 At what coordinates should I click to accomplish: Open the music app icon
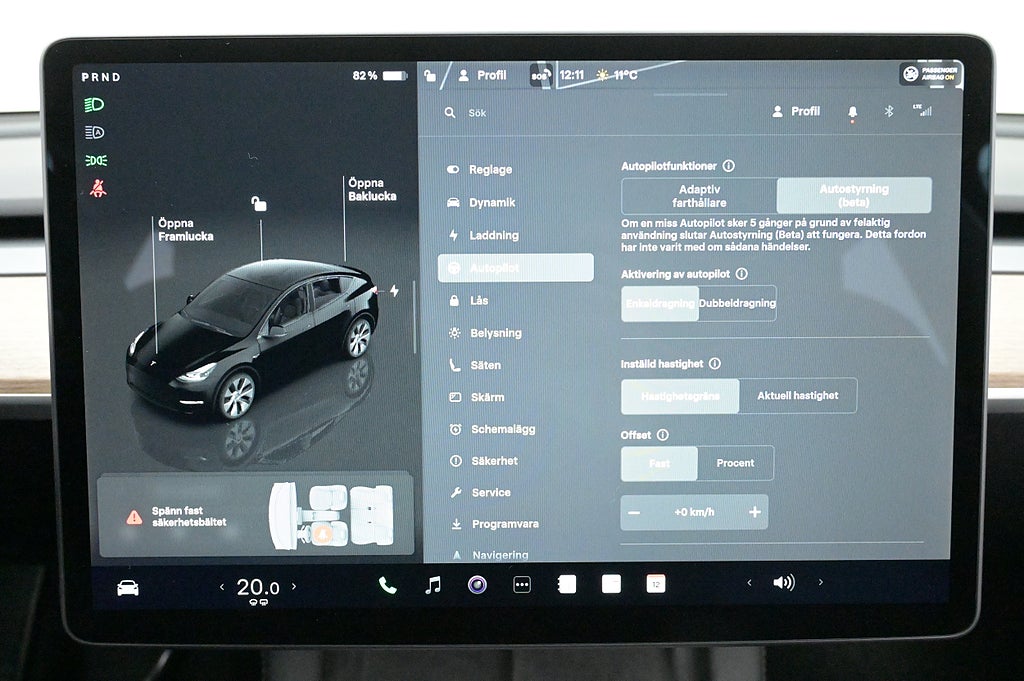tap(433, 585)
